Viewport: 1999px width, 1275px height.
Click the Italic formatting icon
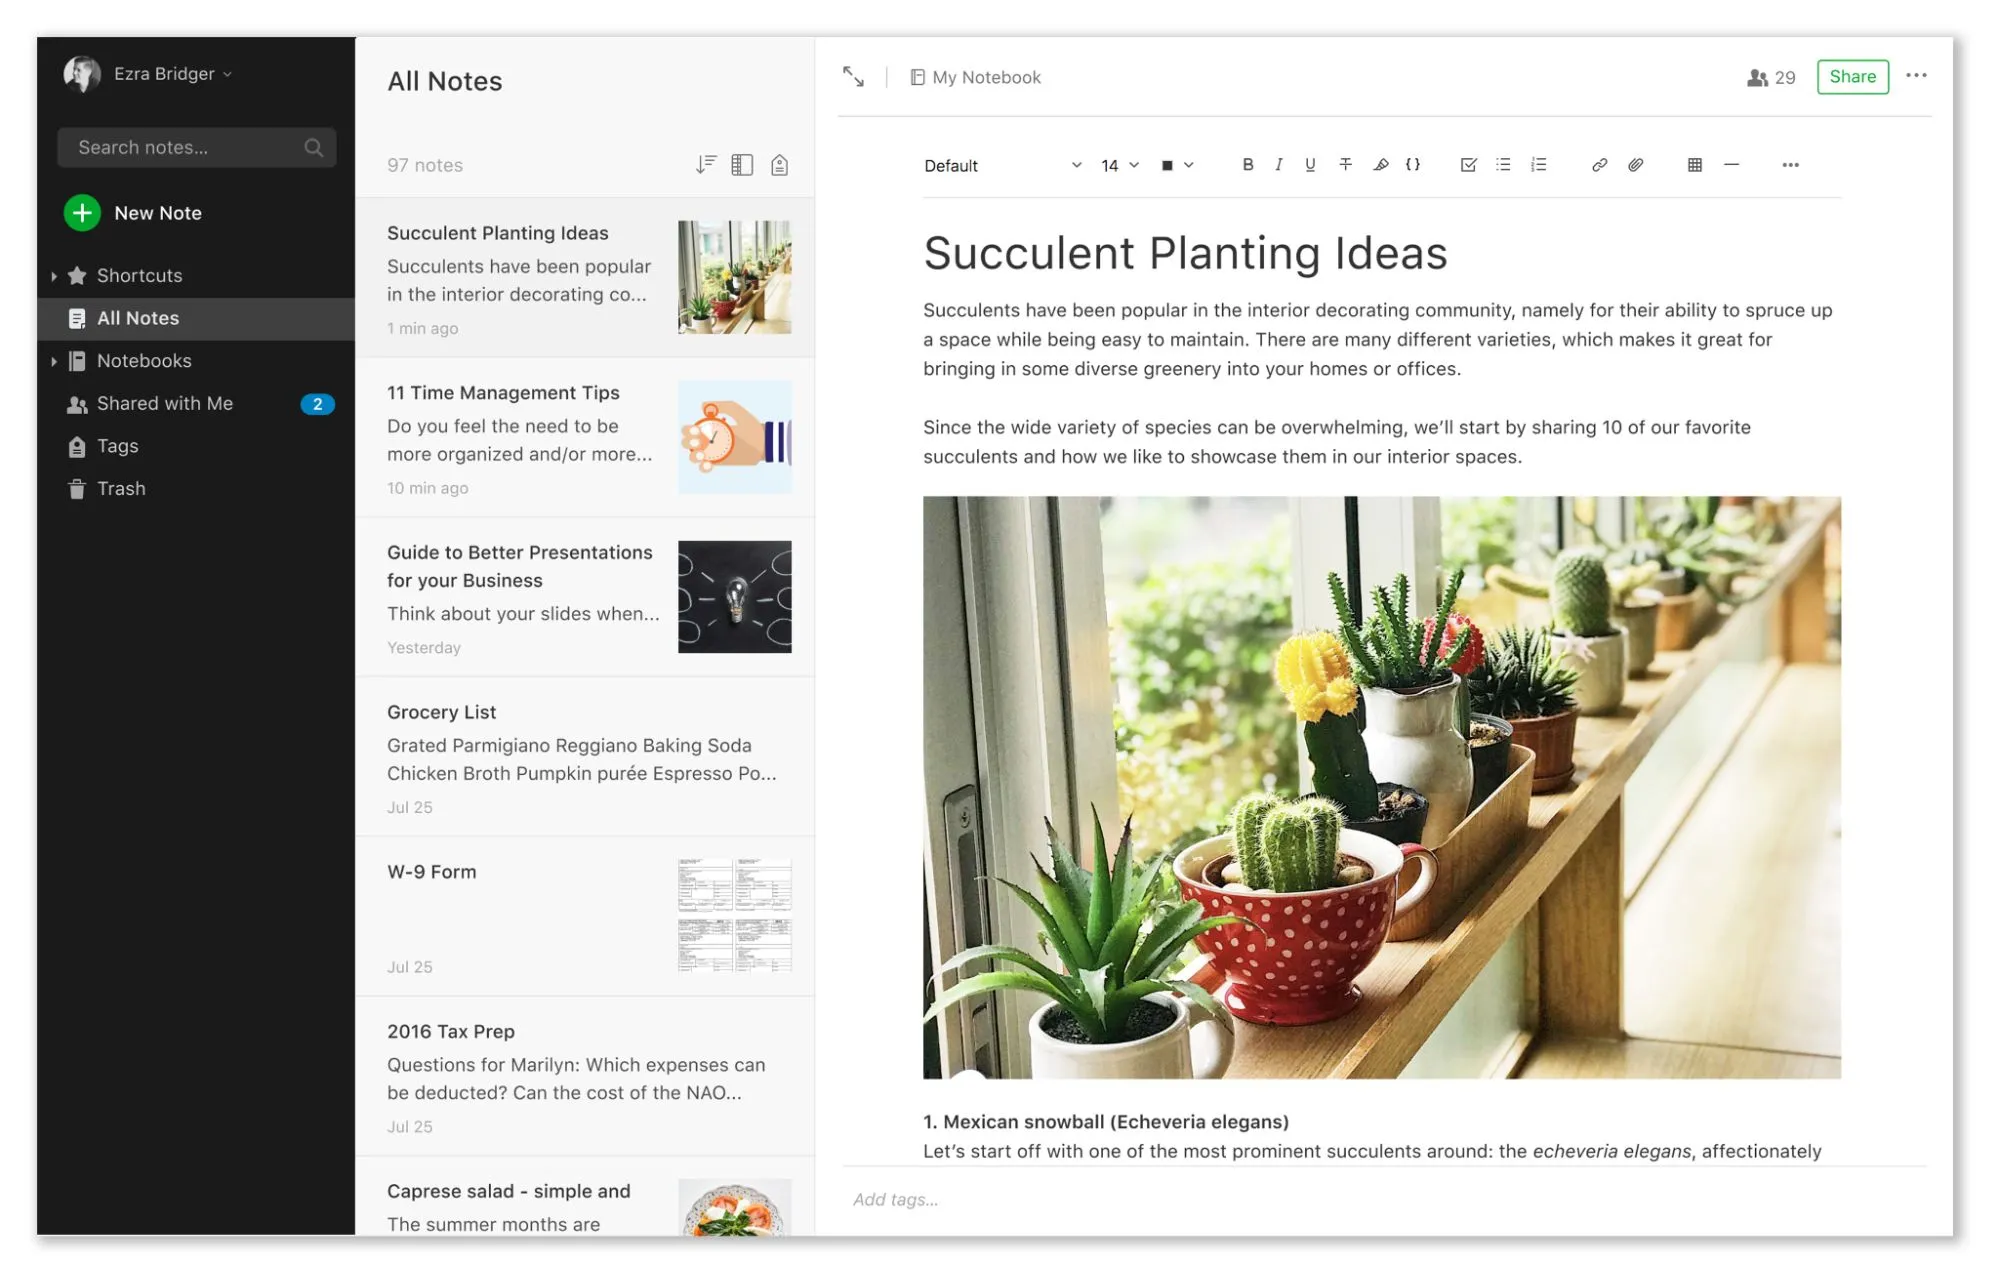click(x=1281, y=163)
